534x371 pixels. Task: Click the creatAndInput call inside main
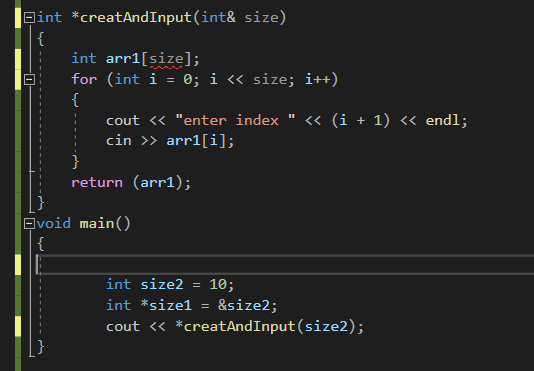pos(239,326)
